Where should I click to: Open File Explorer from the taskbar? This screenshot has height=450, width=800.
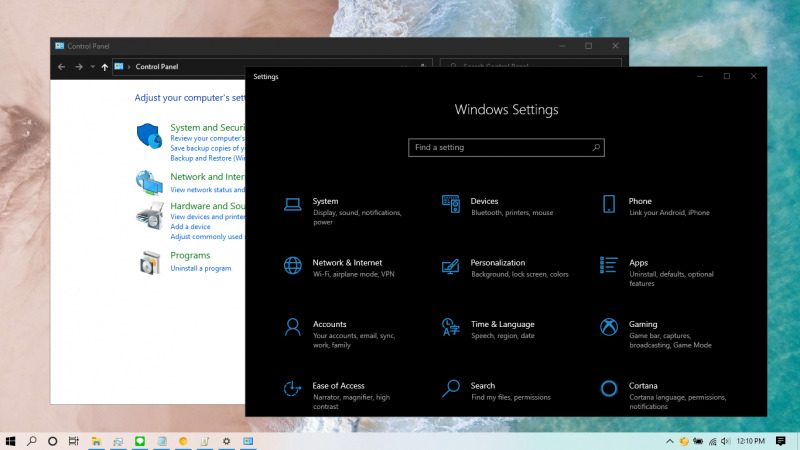pos(96,441)
